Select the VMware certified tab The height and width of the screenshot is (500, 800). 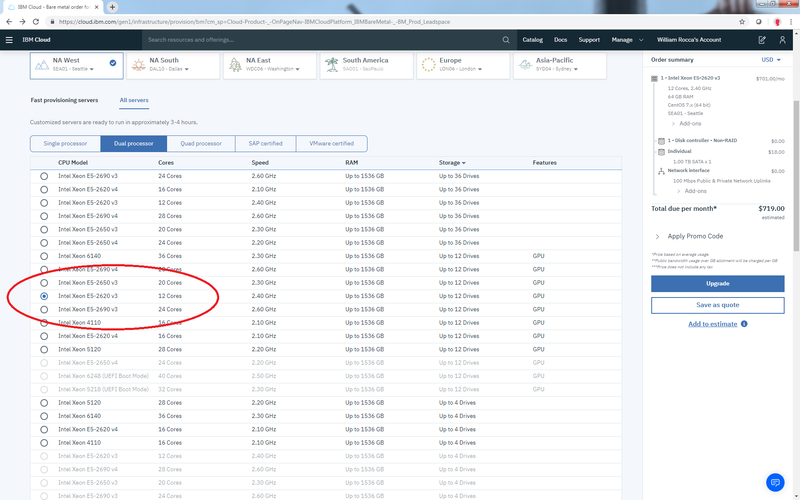tap(332, 144)
